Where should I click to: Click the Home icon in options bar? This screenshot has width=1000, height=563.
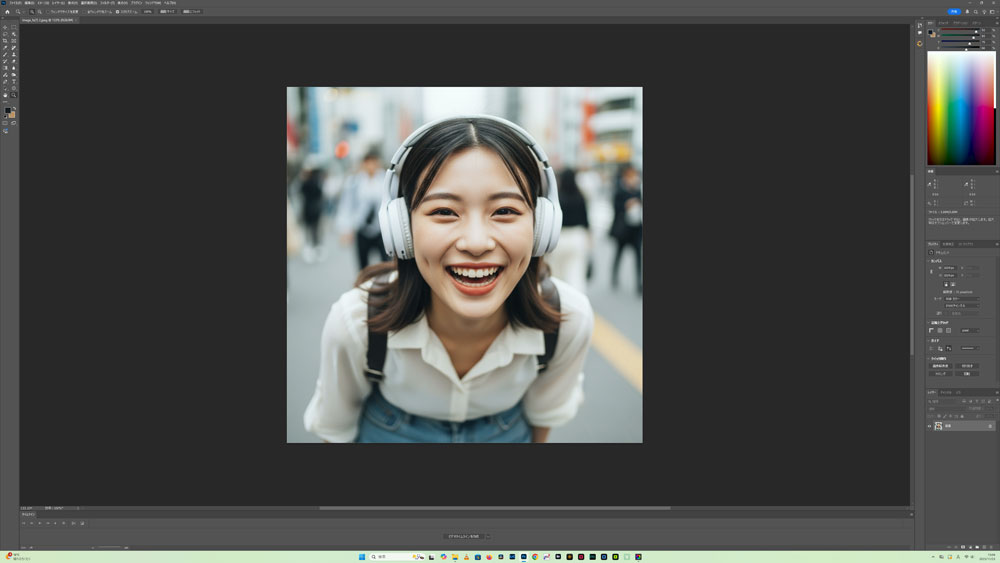coord(7,12)
